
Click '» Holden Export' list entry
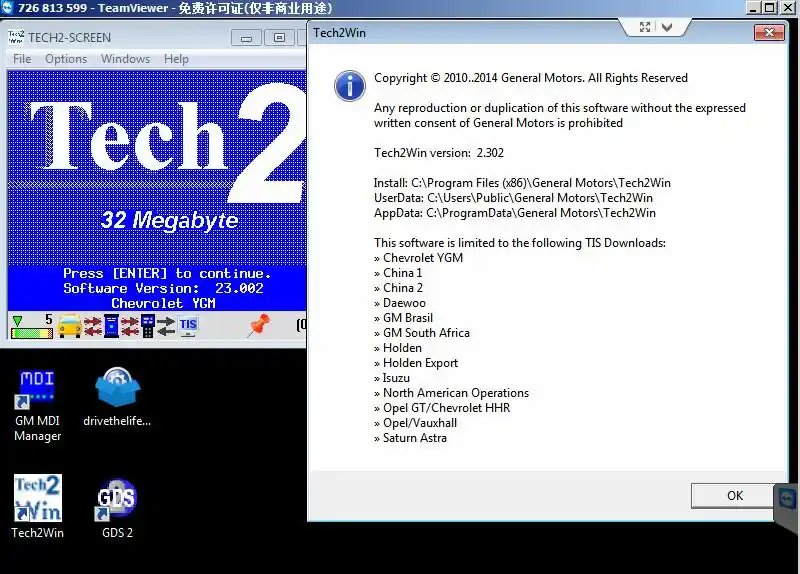tap(416, 363)
